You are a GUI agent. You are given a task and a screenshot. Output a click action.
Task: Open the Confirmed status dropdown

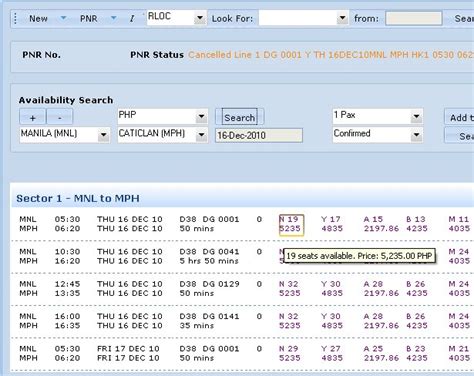click(416, 135)
